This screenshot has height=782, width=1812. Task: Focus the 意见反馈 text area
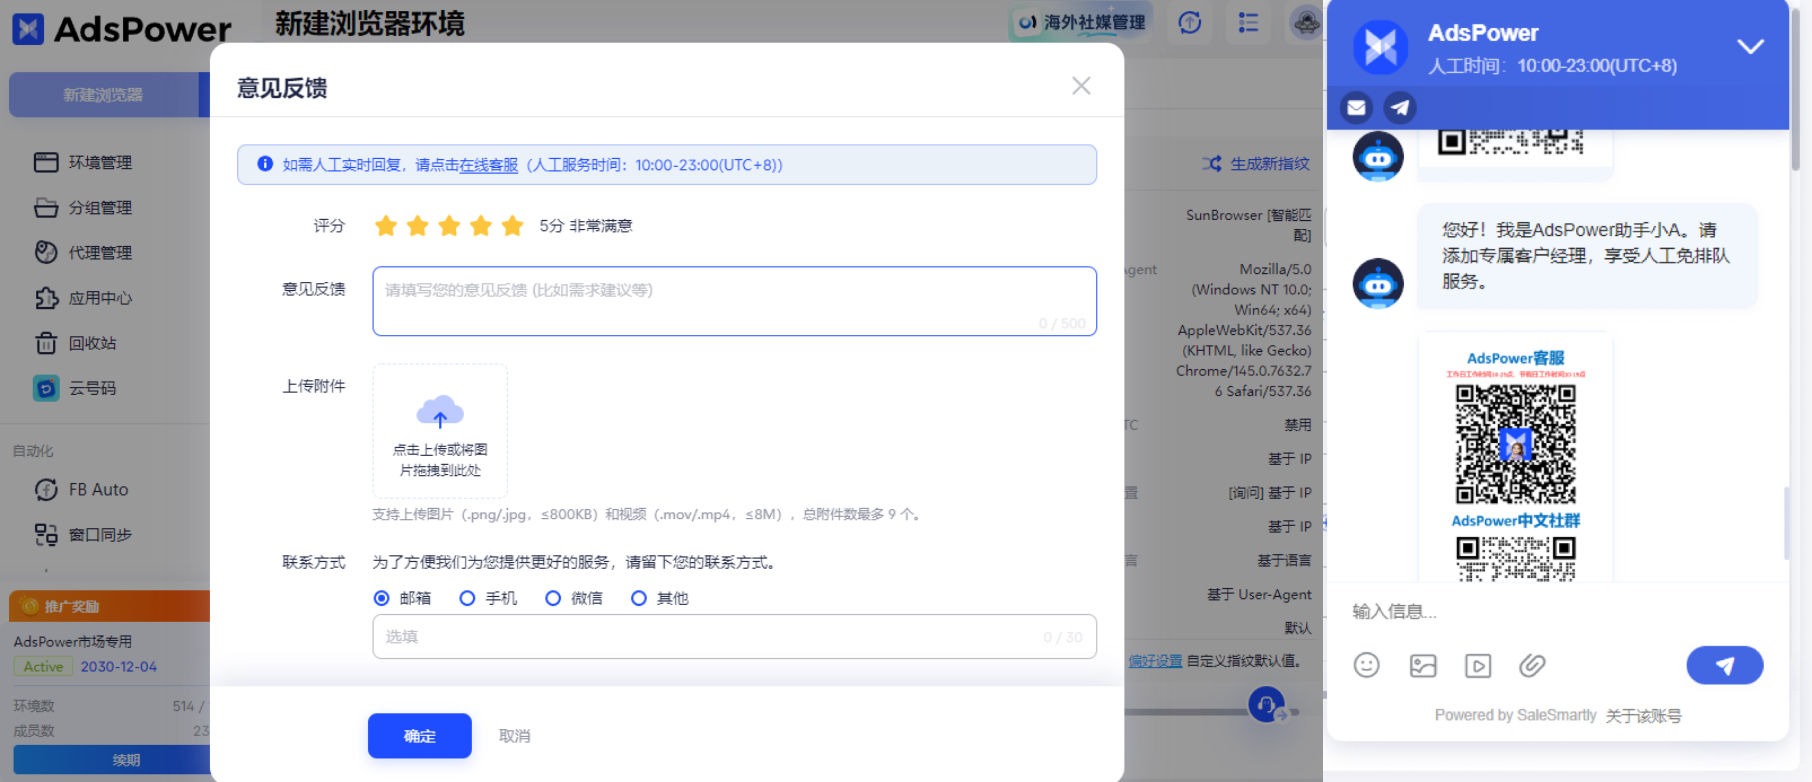pos(734,301)
